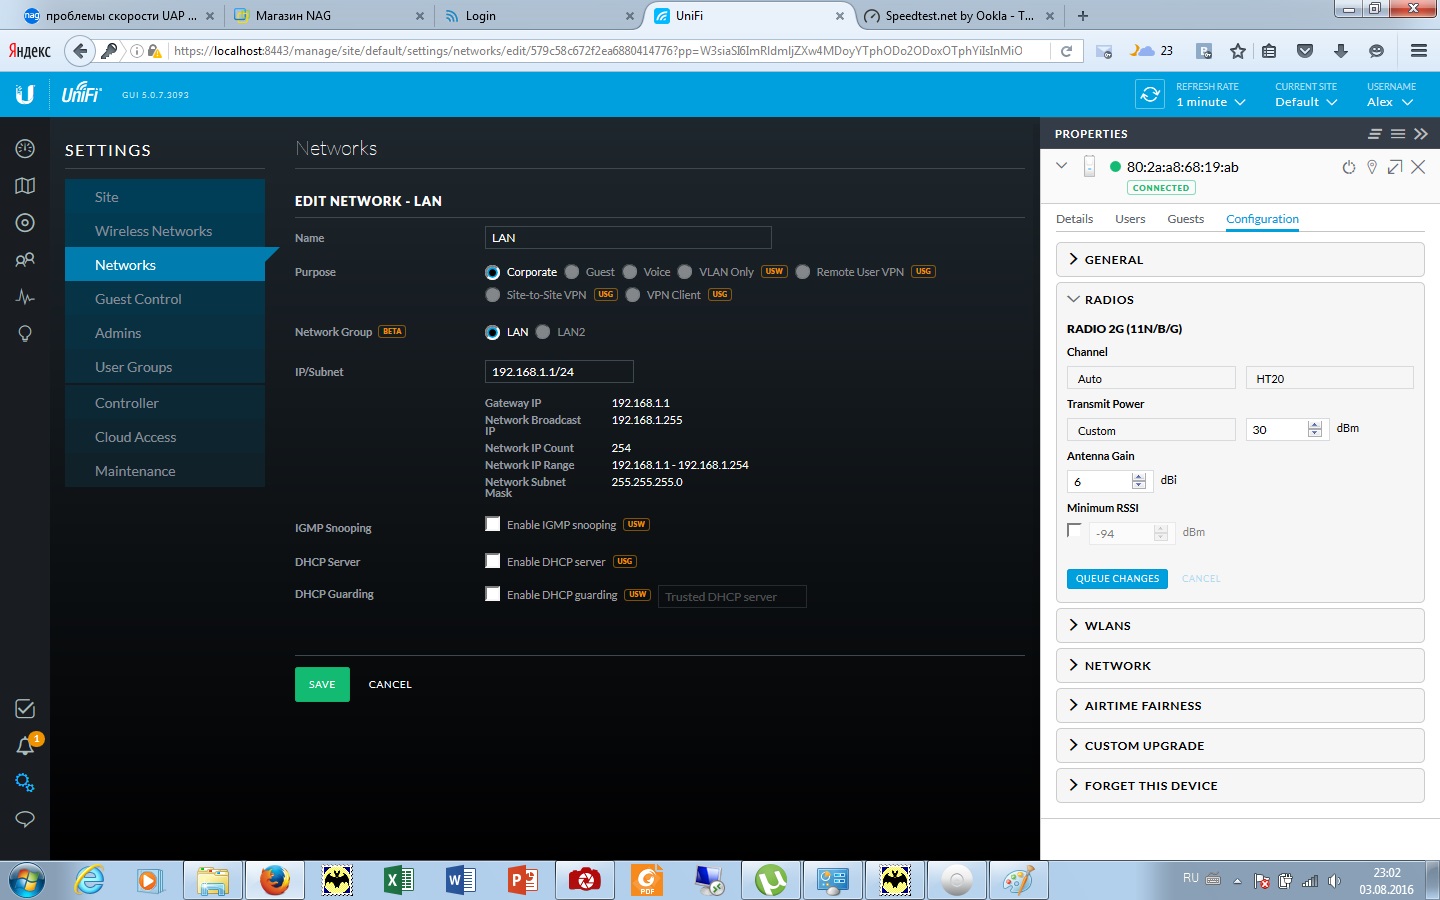Open the Current Site dropdown

pyautogui.click(x=1306, y=102)
